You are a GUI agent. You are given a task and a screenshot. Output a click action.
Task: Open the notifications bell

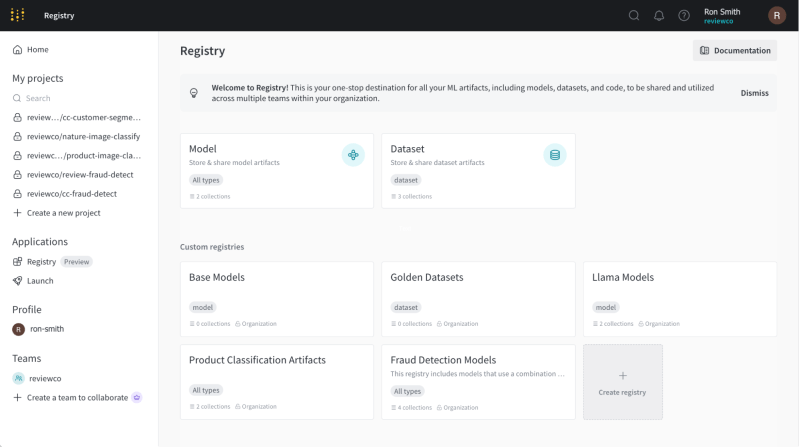click(659, 15)
